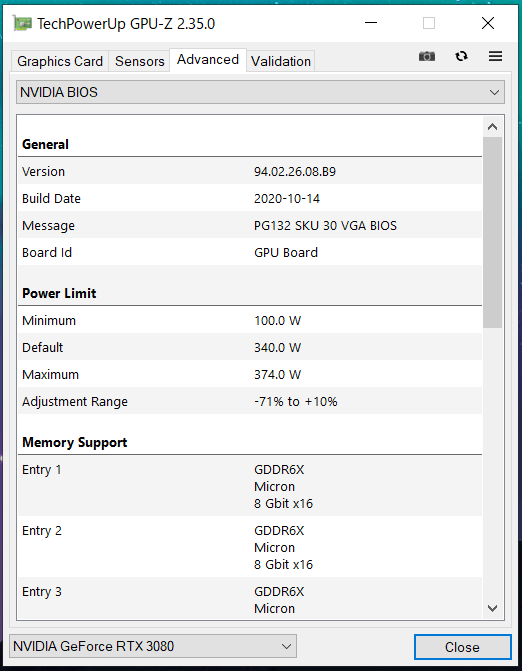Image resolution: width=522 pixels, height=671 pixels.
Task: Close the window with the X button
Action: tap(488, 23)
